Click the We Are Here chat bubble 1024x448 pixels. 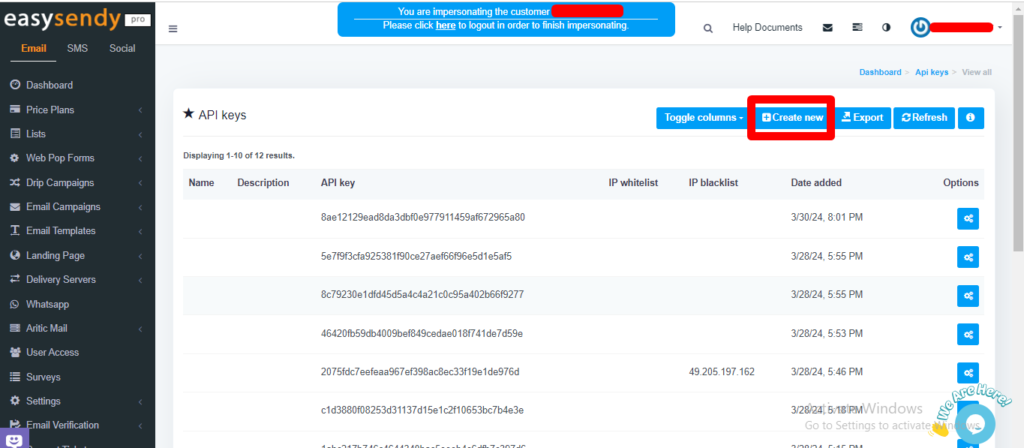point(978,425)
